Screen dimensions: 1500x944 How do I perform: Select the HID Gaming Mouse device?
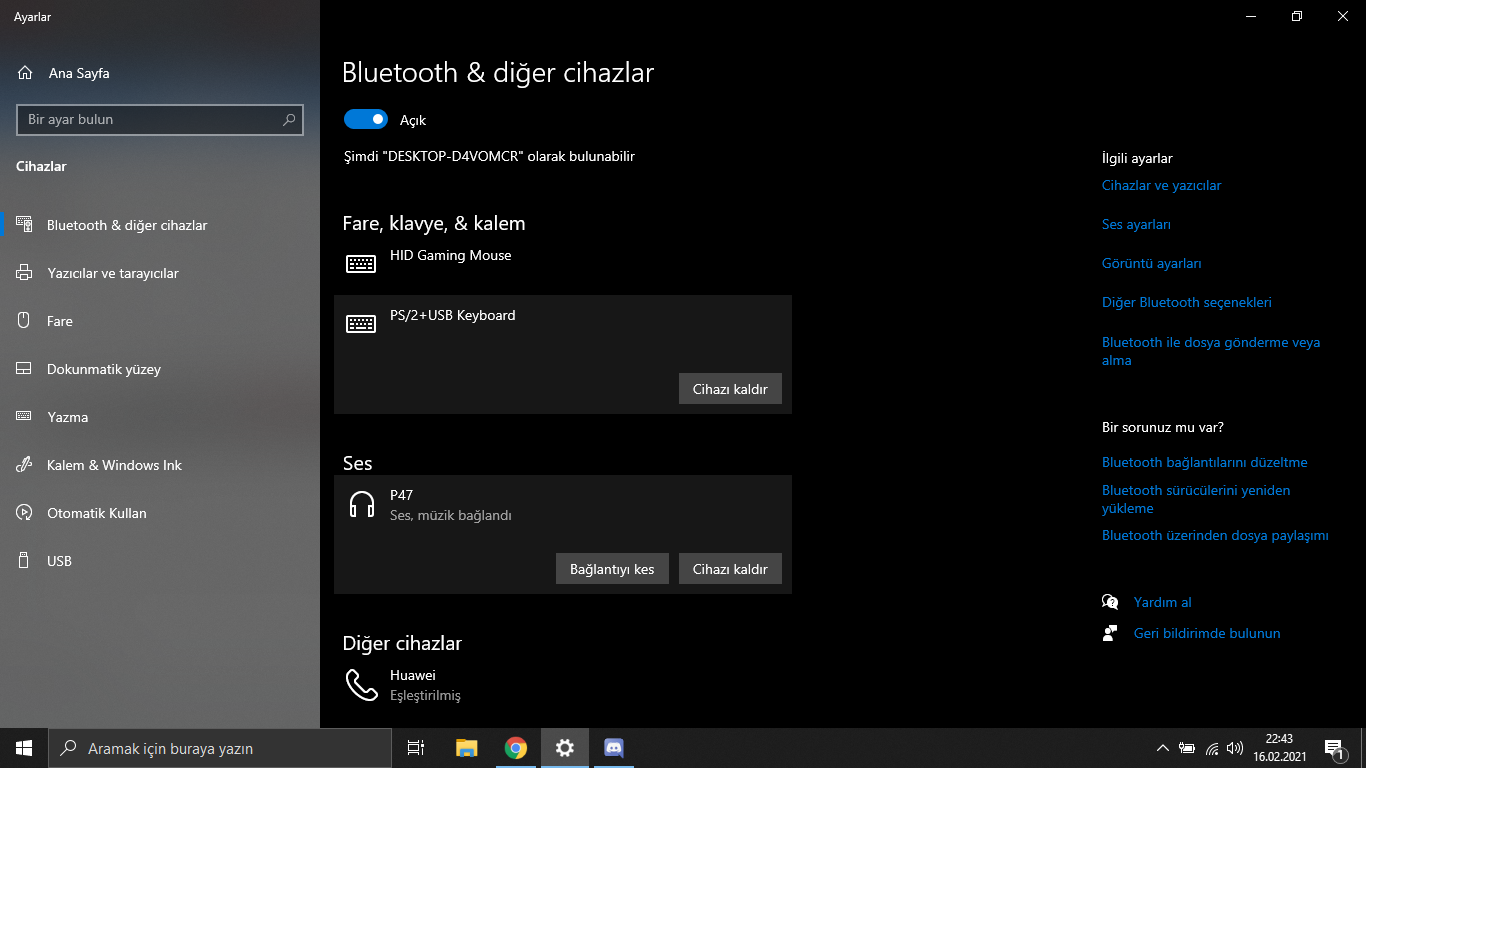coord(563,264)
